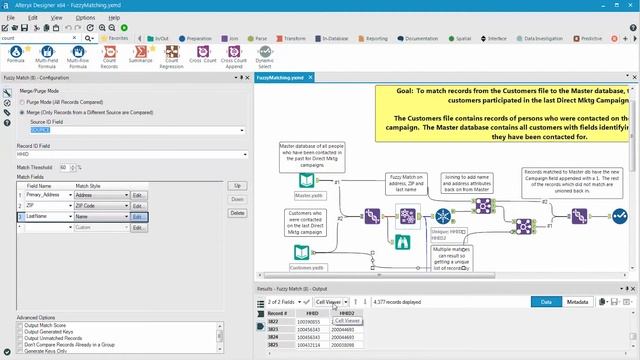Viewport: 640px width, 360px height.
Task: Open wrench Configuration icon in left sidebar
Action: (7, 93)
